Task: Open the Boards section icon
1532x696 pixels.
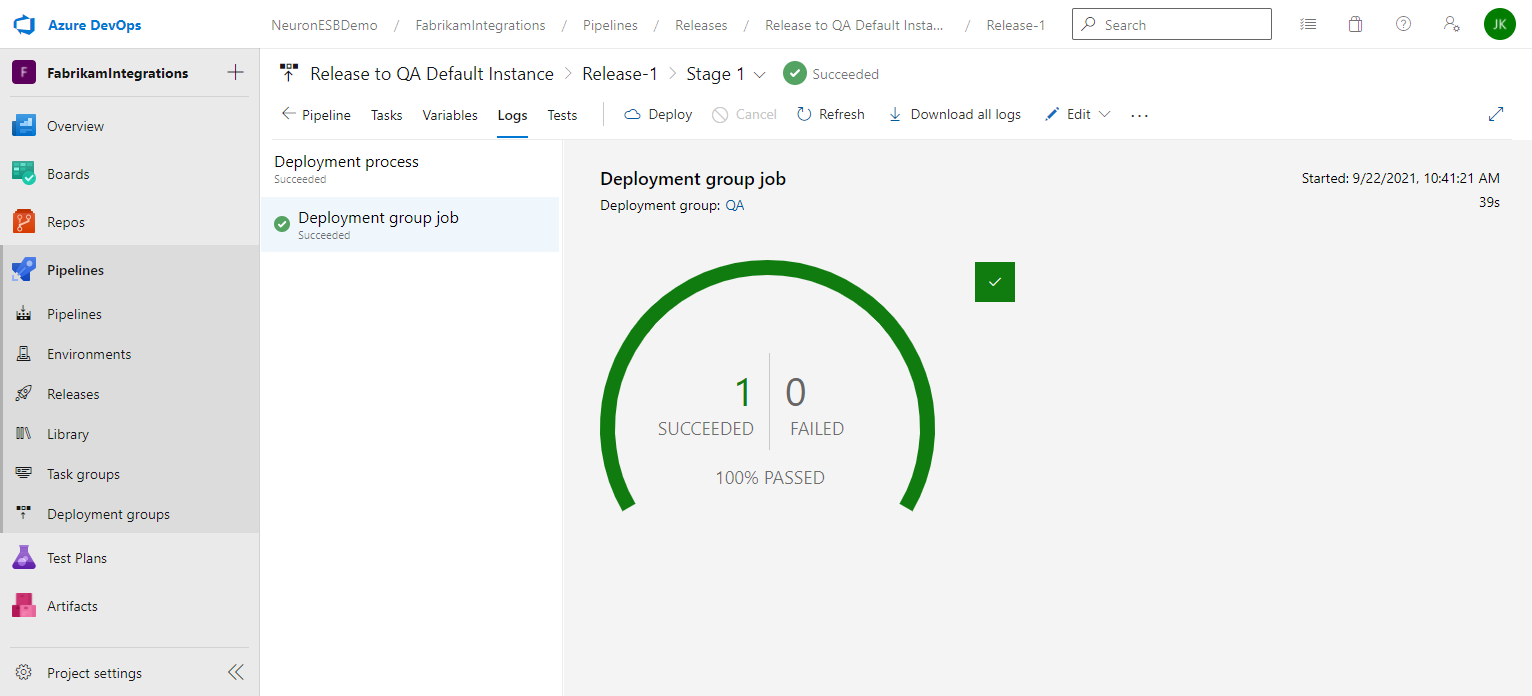Action: (x=24, y=174)
